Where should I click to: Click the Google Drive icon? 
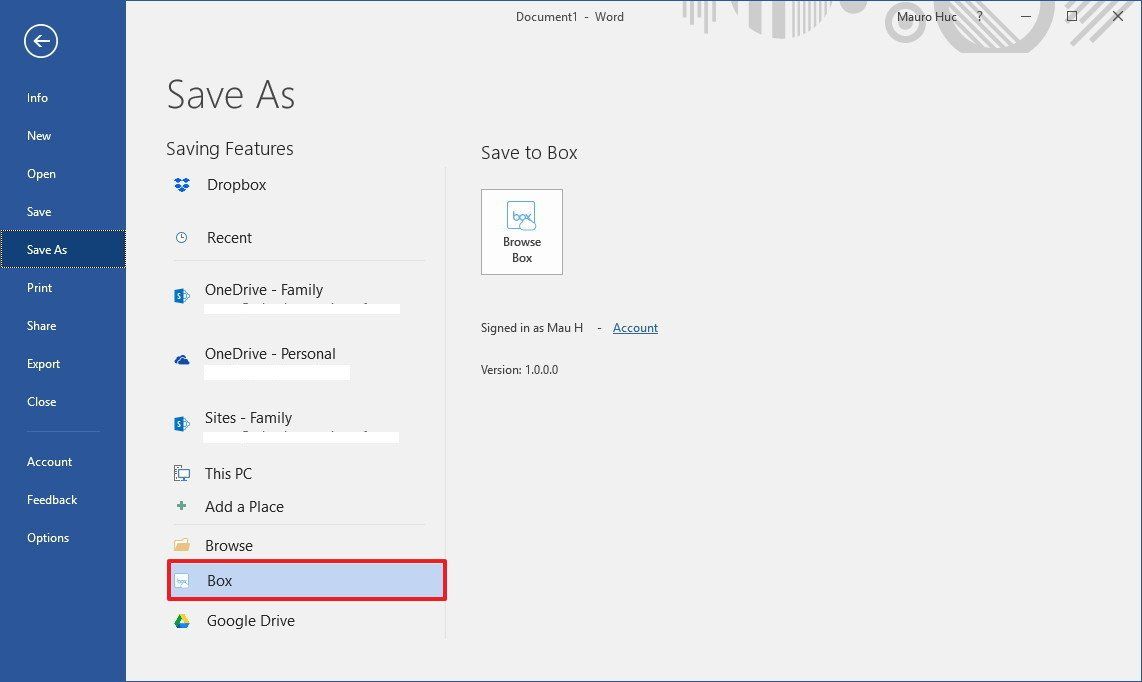point(181,620)
